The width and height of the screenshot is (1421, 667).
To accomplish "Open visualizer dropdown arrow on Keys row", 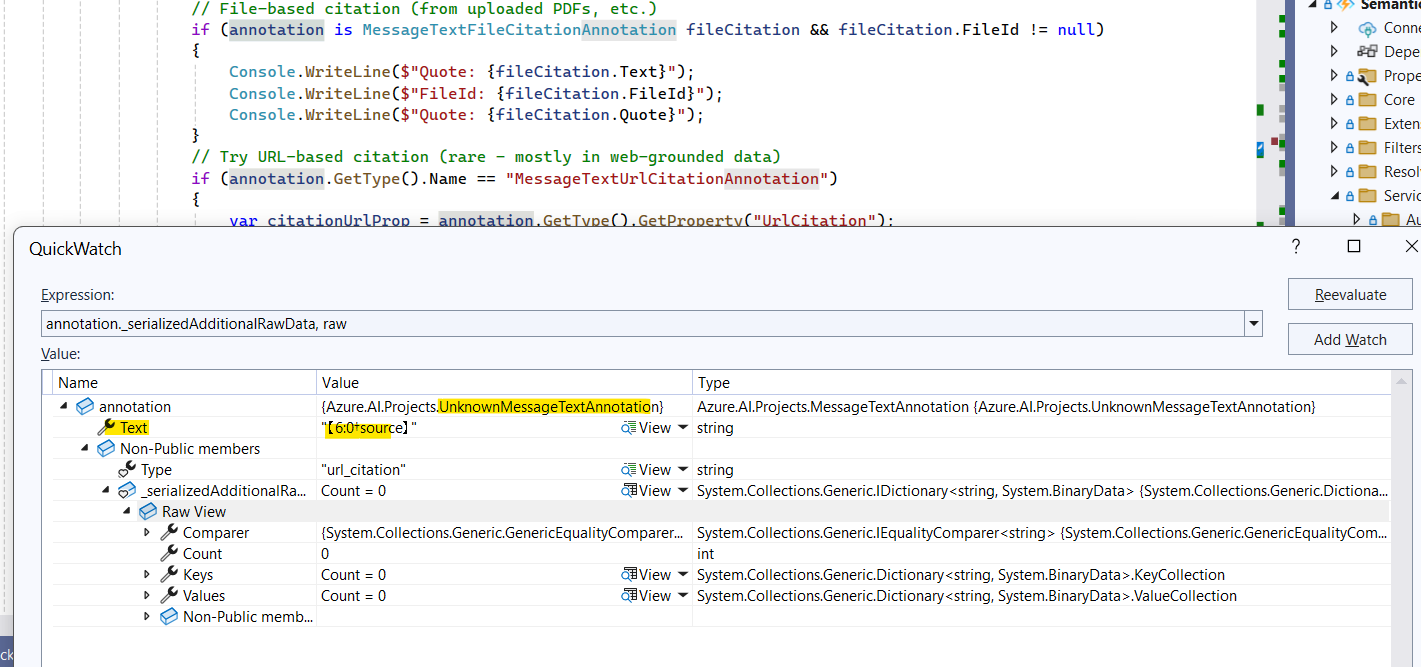I will tap(683, 574).
